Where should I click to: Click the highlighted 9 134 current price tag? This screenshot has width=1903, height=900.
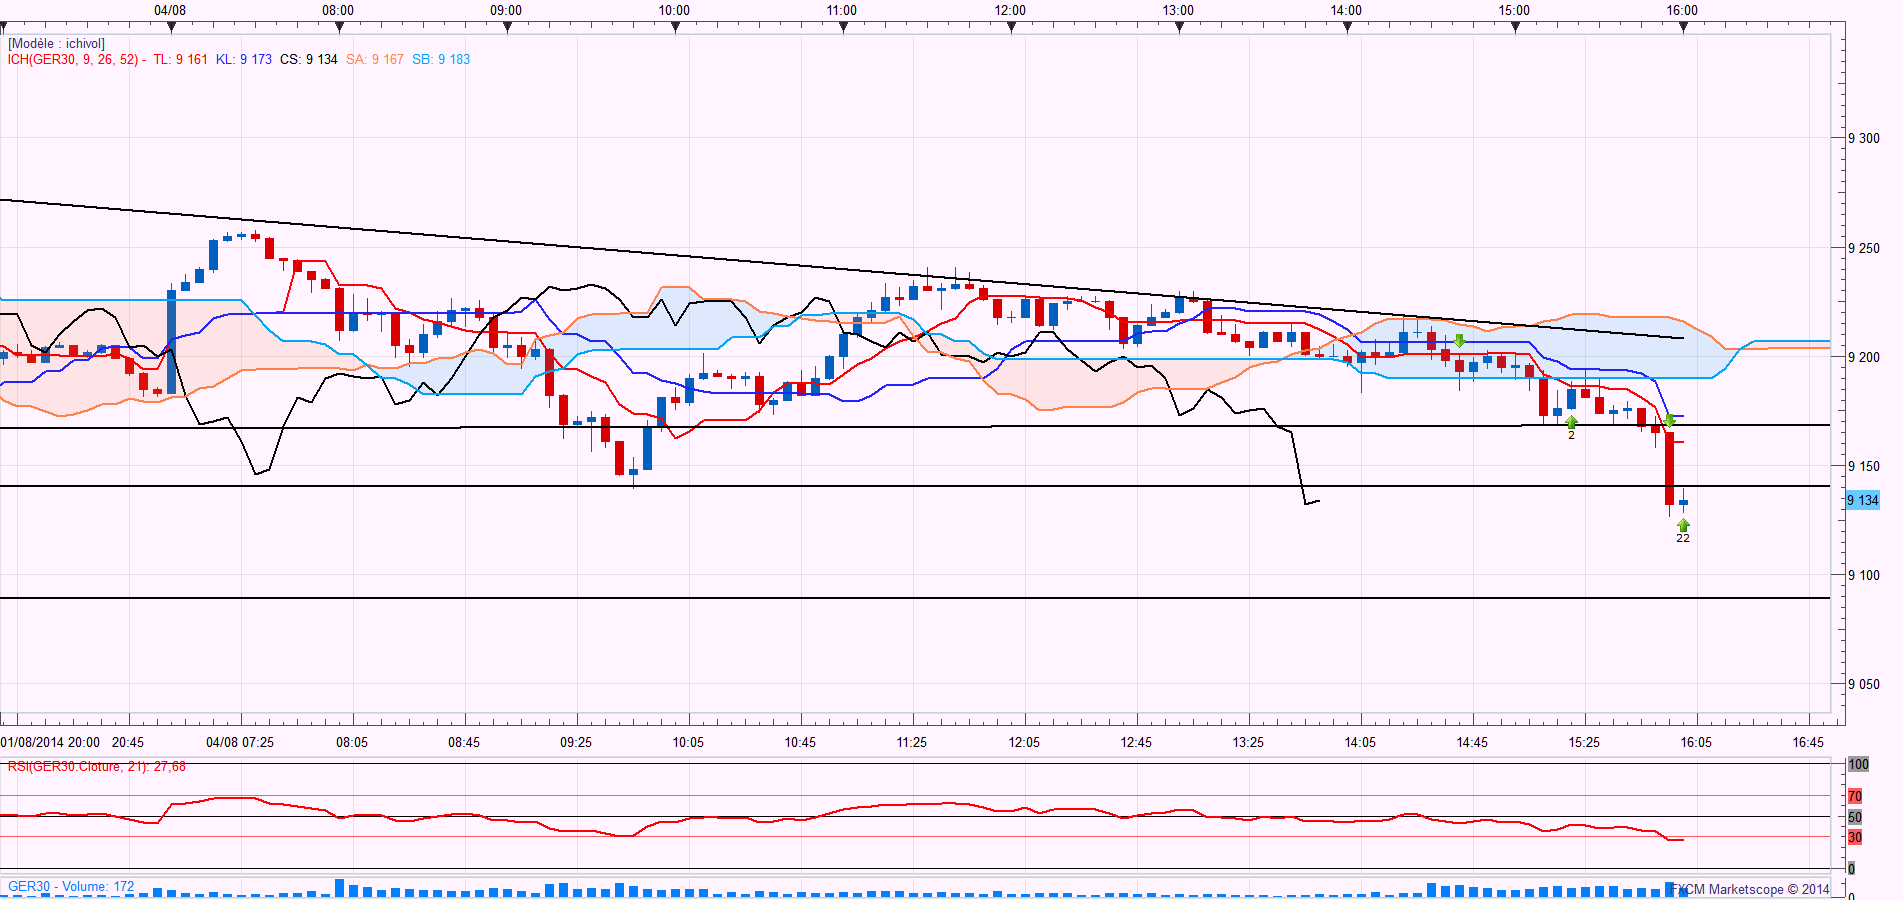tap(1862, 500)
